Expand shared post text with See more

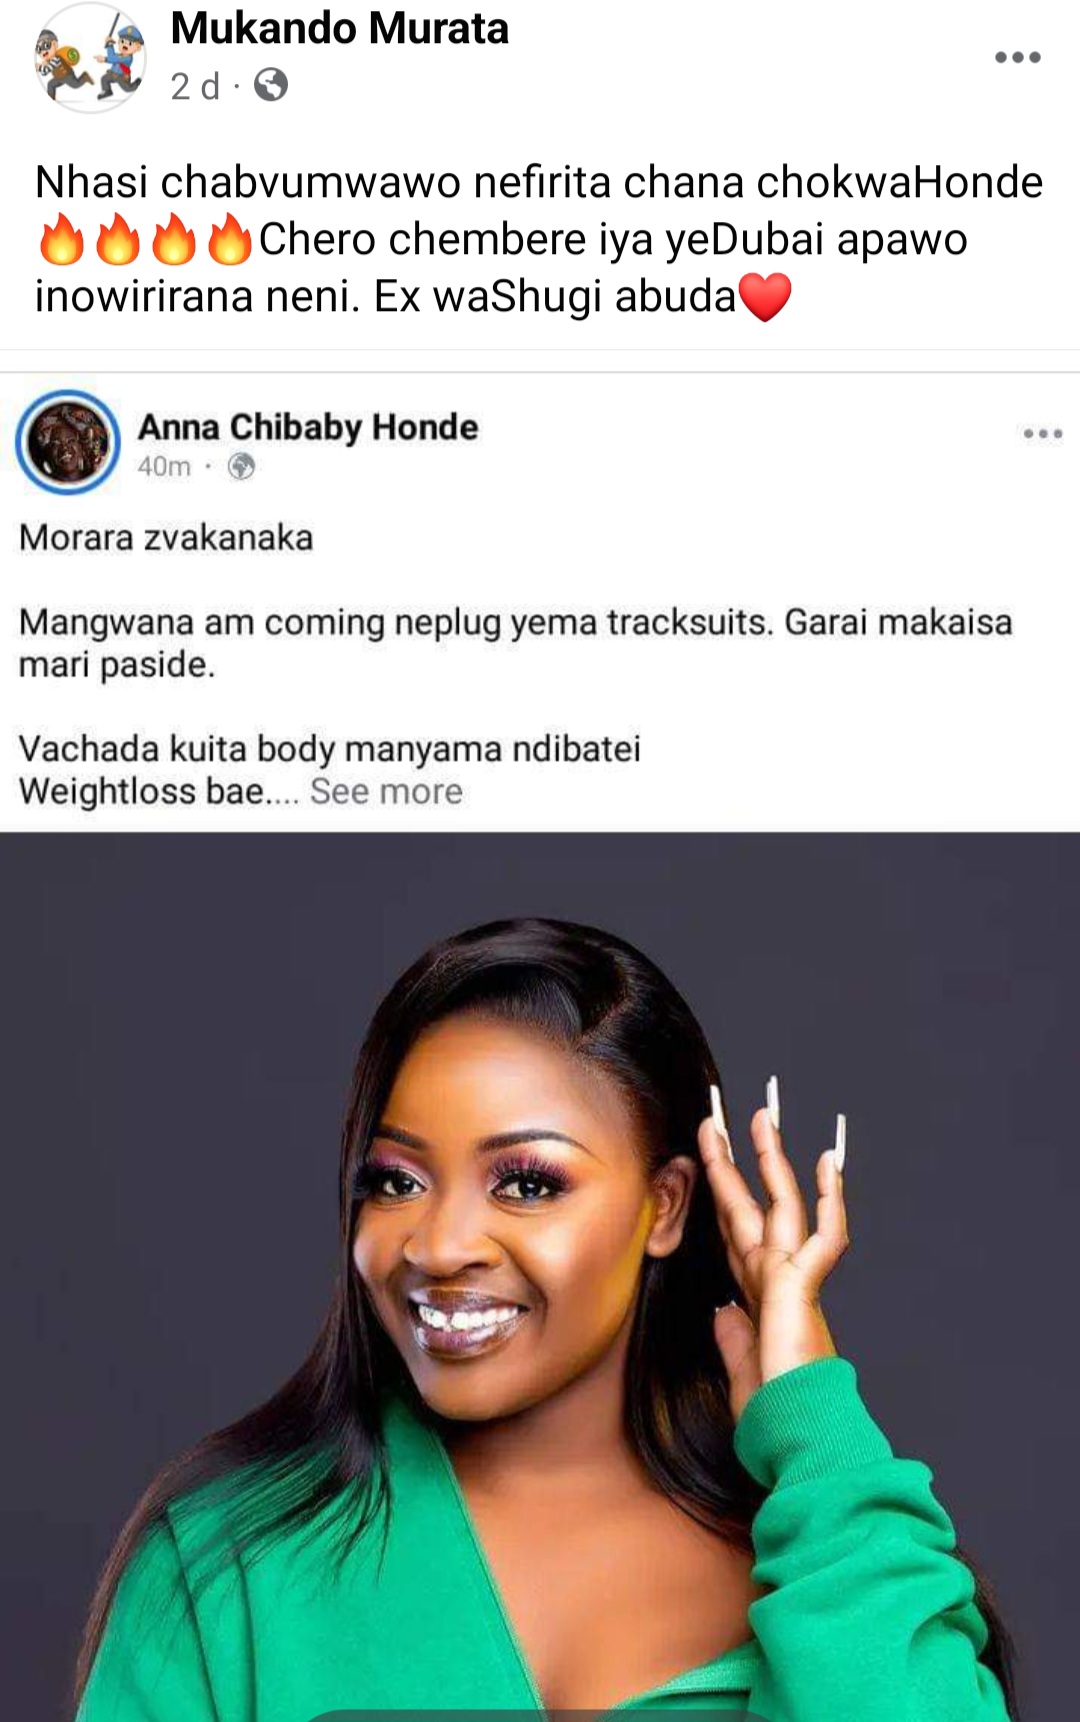[386, 791]
